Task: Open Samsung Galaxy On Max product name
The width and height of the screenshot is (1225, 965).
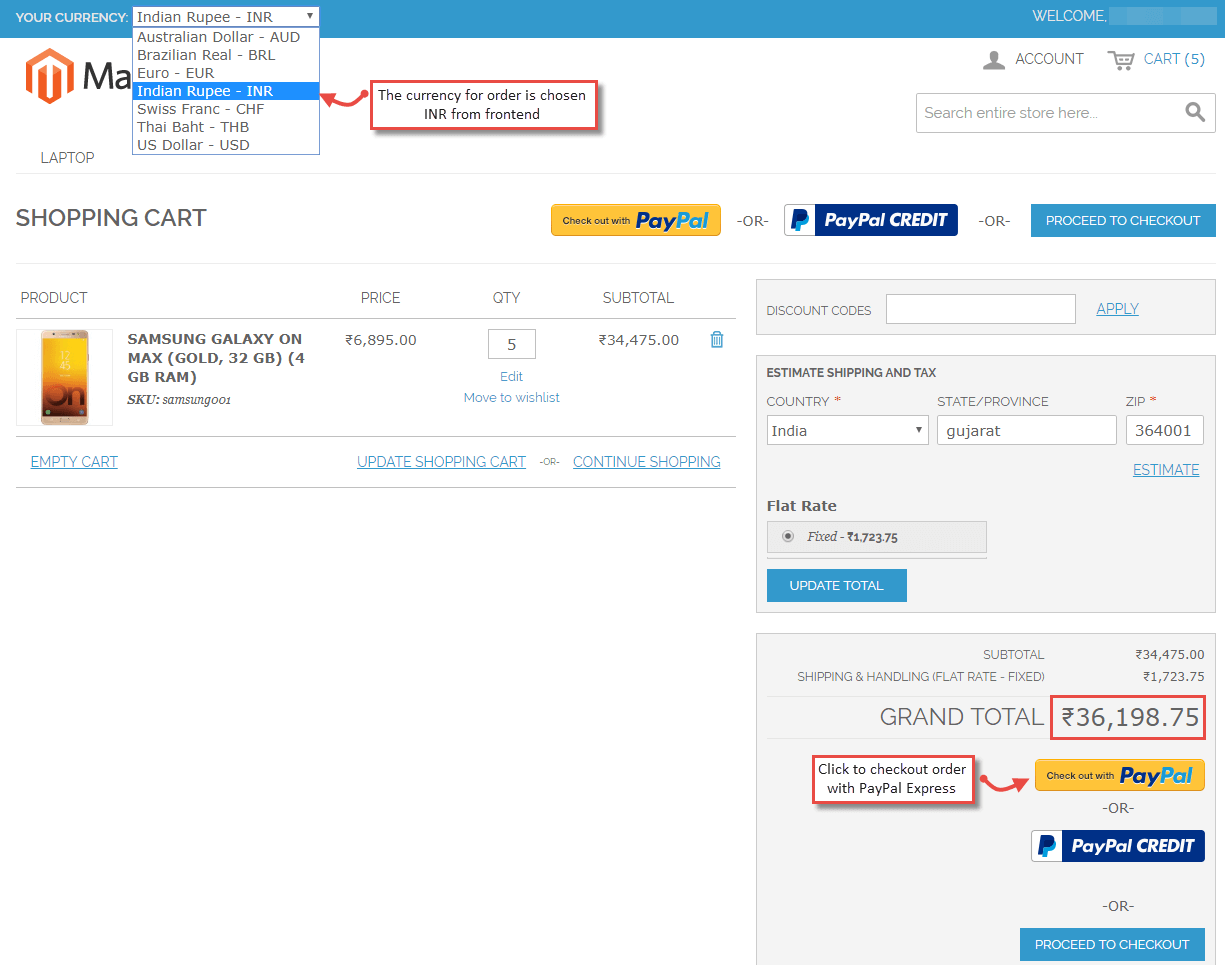Action: pyautogui.click(x=216, y=358)
